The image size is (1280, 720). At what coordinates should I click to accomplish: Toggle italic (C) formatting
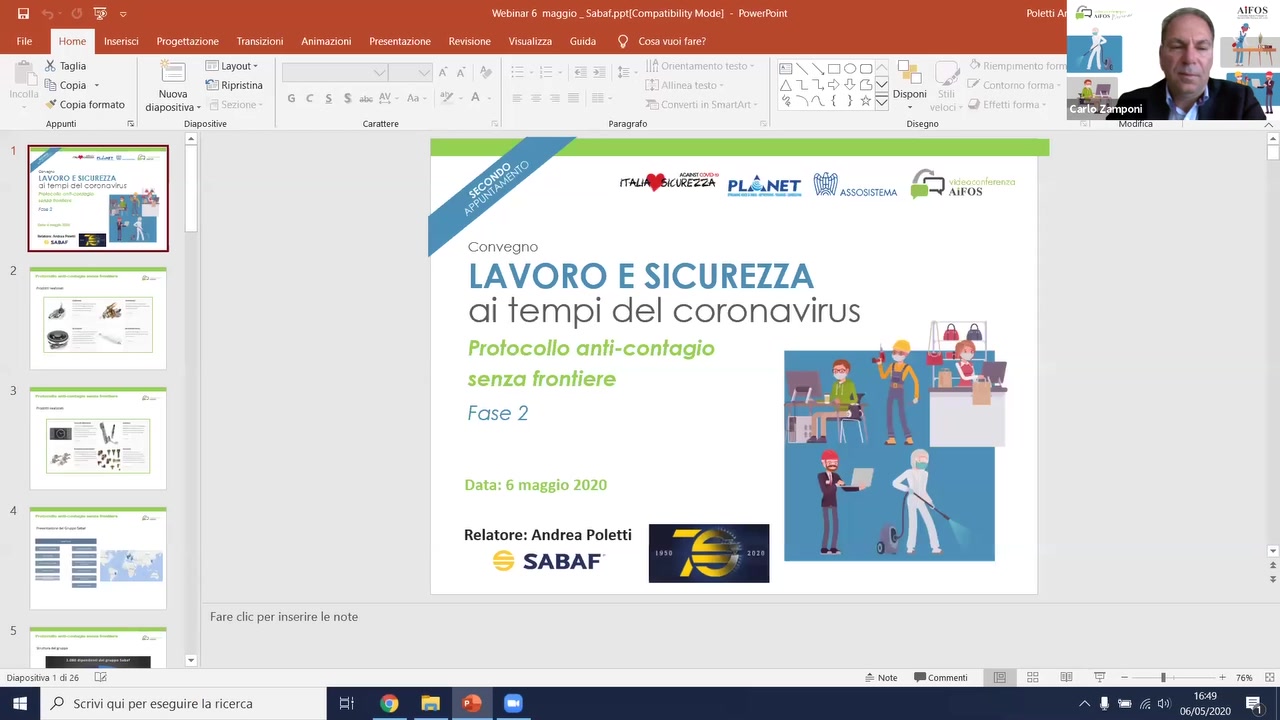310,98
